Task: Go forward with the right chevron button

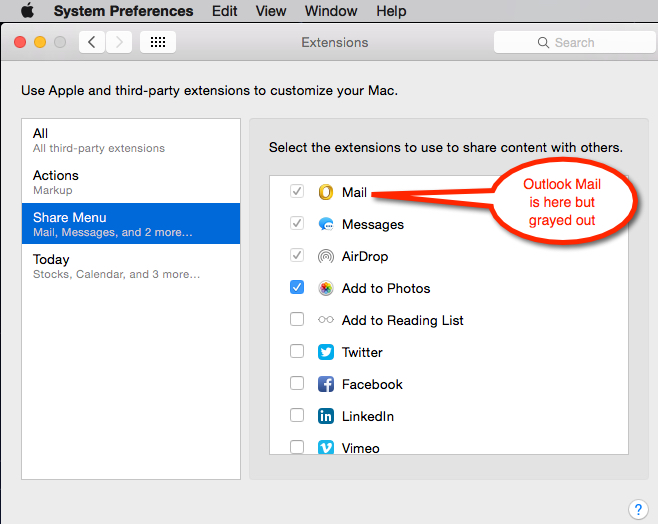Action: tap(119, 42)
